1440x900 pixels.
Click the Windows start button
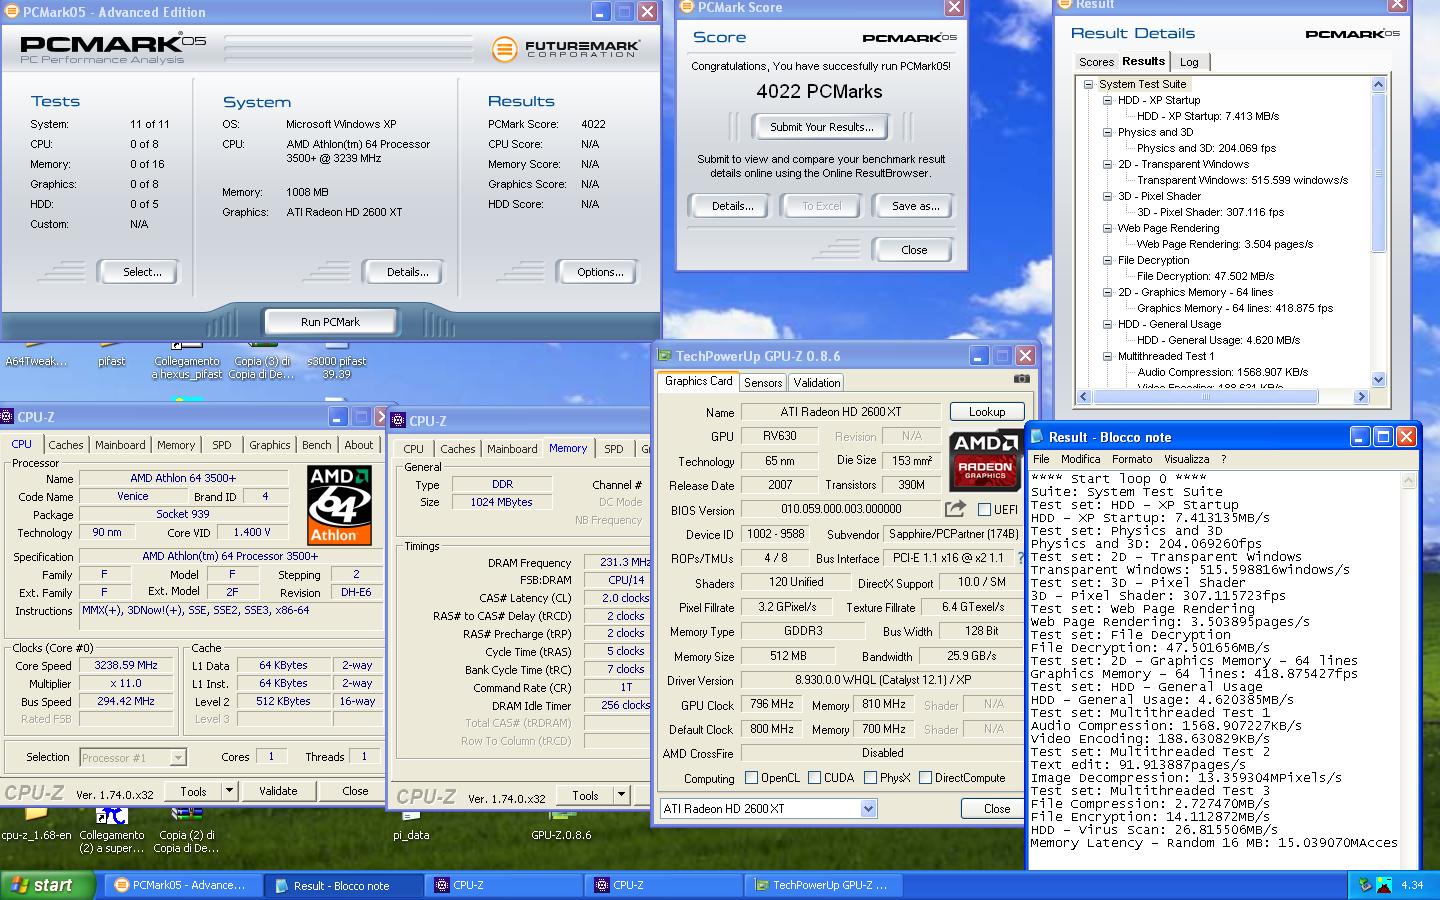pyautogui.click(x=47, y=885)
